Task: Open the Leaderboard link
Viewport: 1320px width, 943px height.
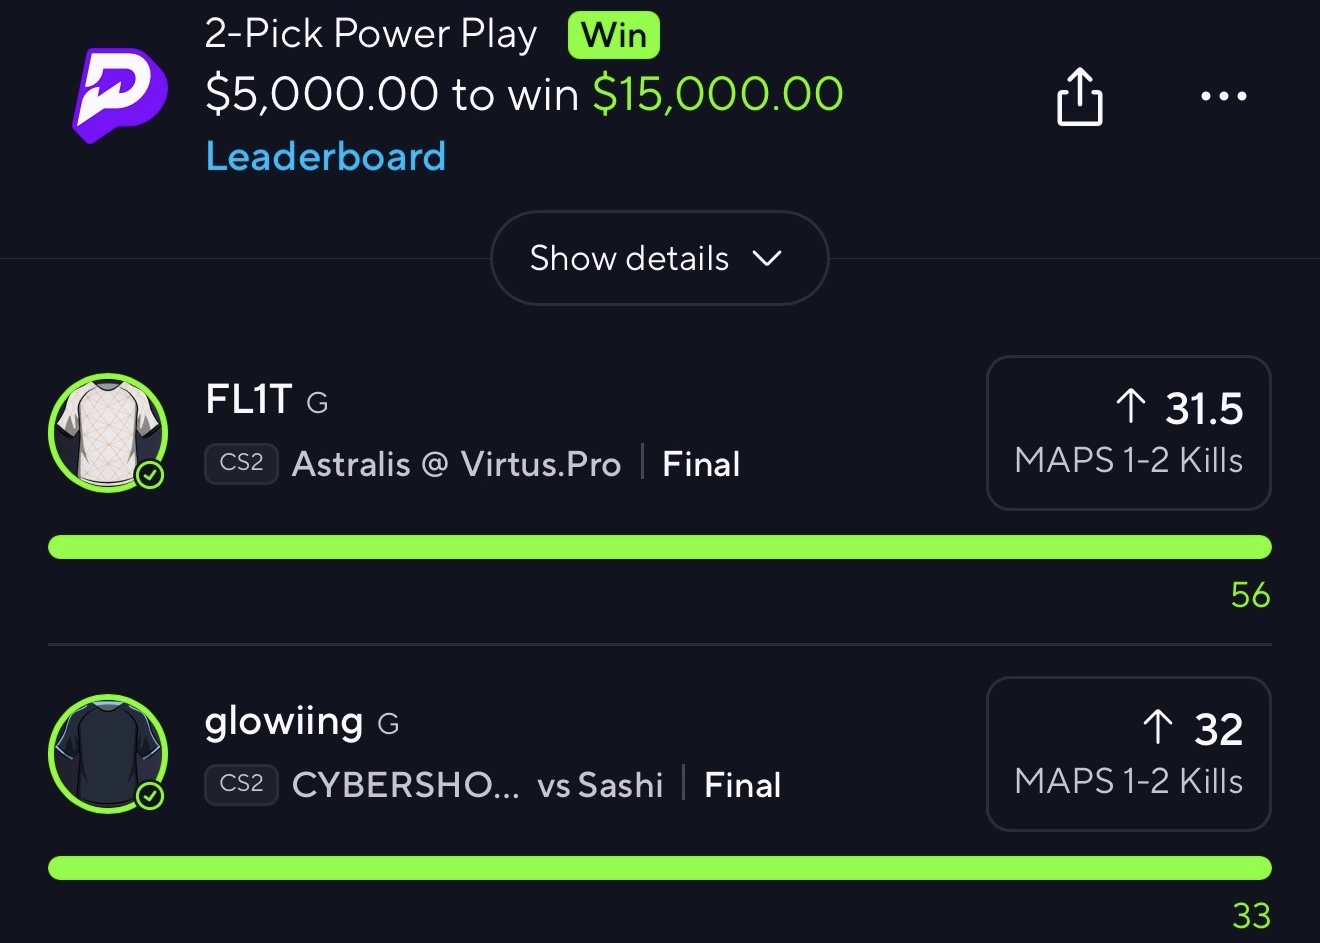Action: tap(326, 157)
